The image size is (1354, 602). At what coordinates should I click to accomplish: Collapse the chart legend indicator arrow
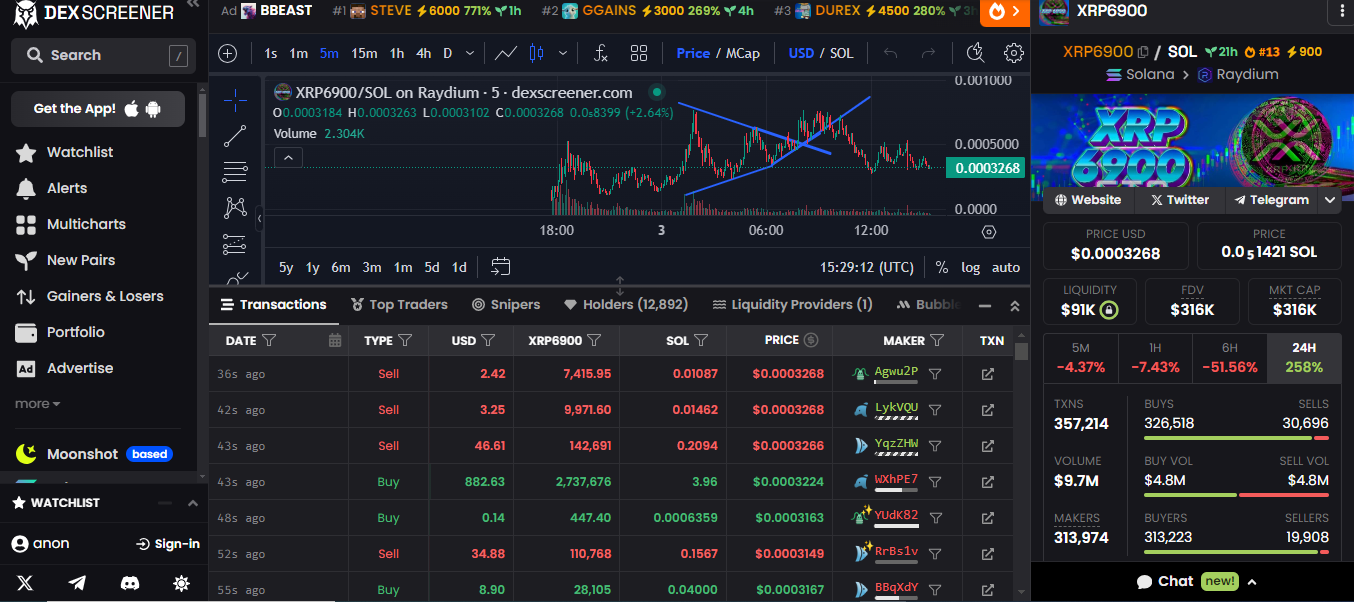point(288,157)
